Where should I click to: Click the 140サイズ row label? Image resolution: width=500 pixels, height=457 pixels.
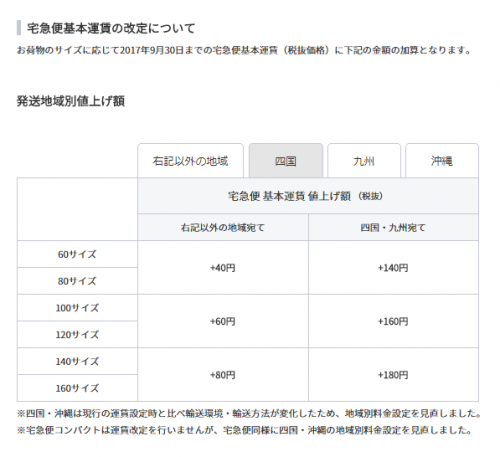(x=77, y=361)
